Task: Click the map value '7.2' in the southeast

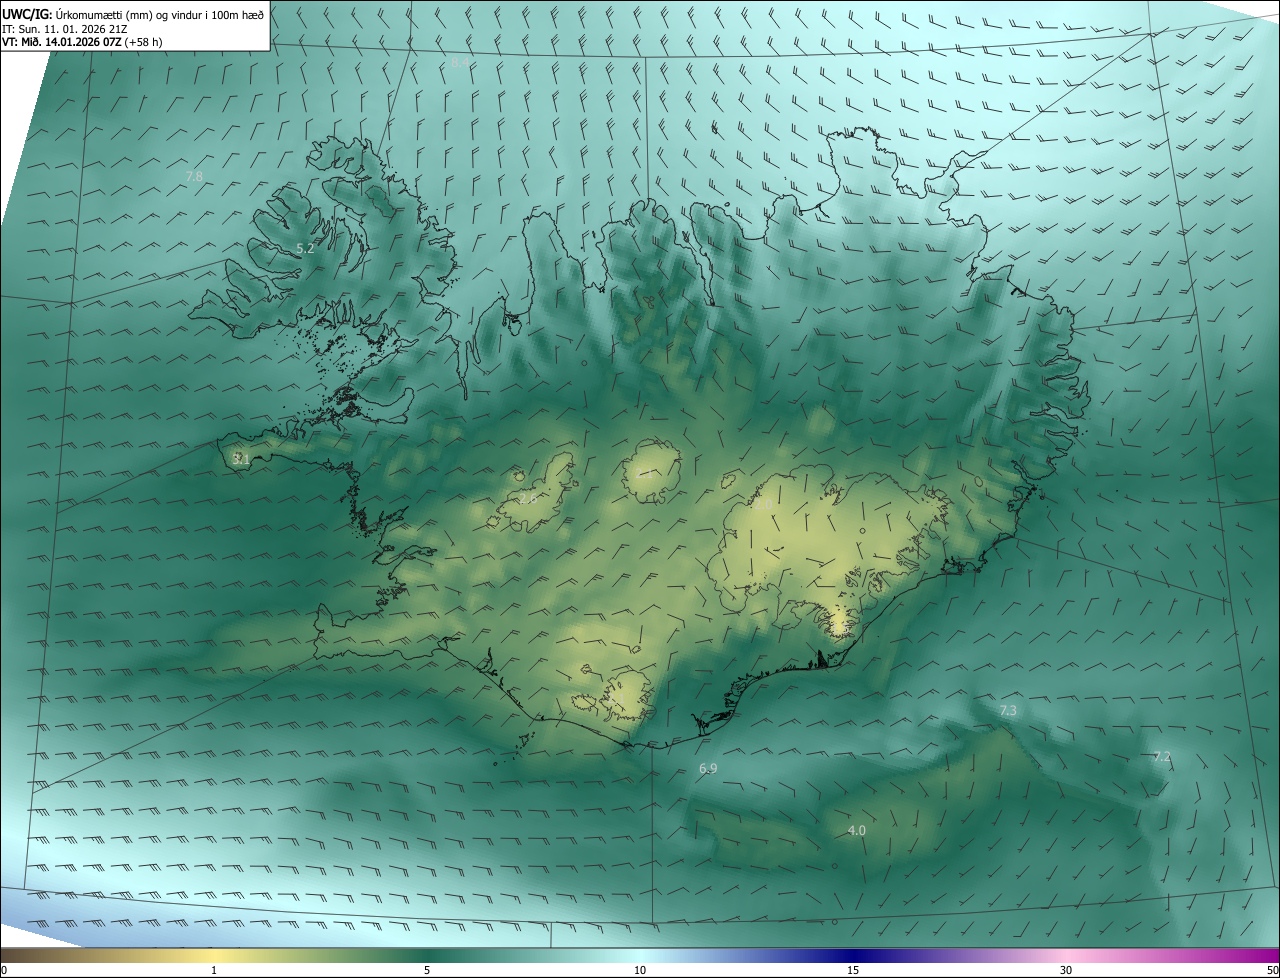Action: point(1162,757)
